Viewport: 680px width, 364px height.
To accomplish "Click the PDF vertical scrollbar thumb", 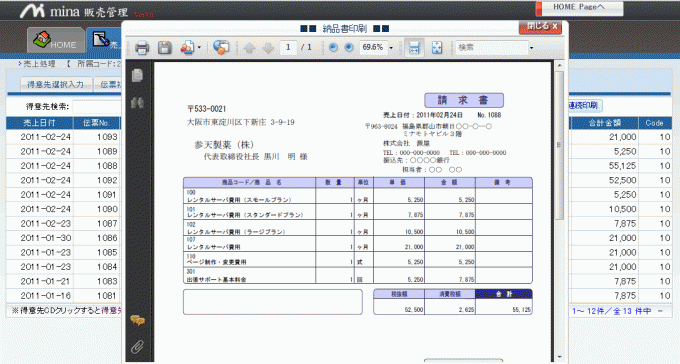I will 559,145.
